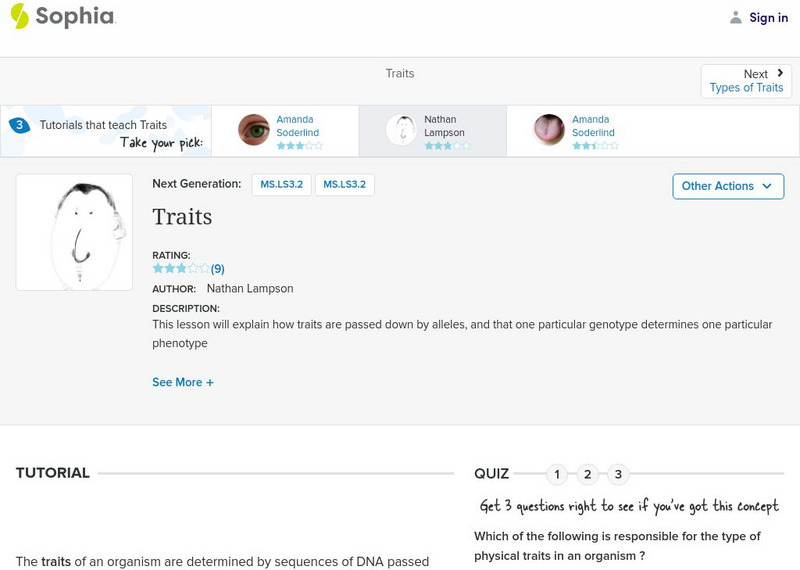800x570 pixels.
Task: Open the (9) ratings count link
Action: (217, 269)
